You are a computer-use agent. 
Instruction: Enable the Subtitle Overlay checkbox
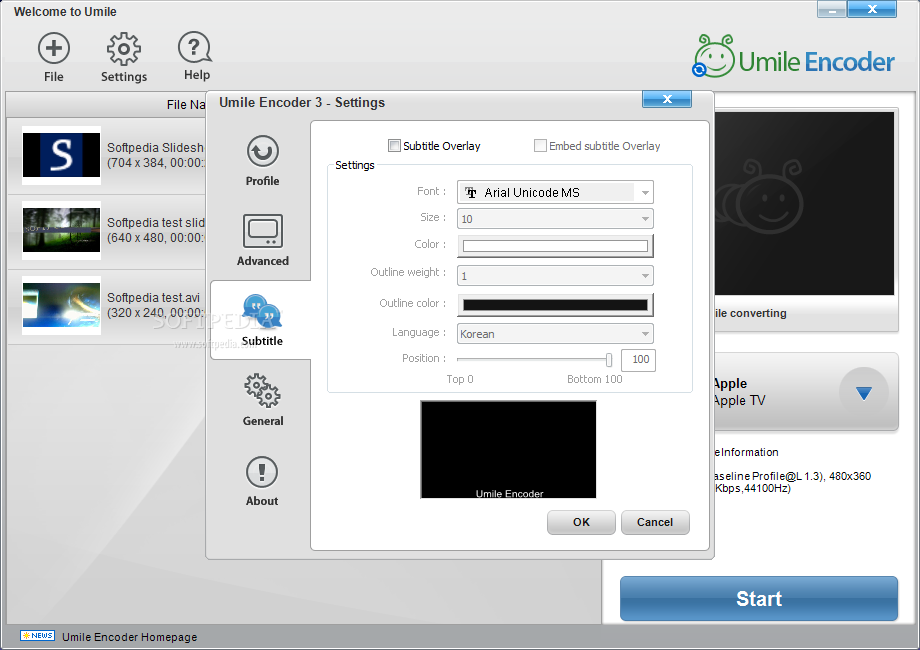click(x=394, y=145)
